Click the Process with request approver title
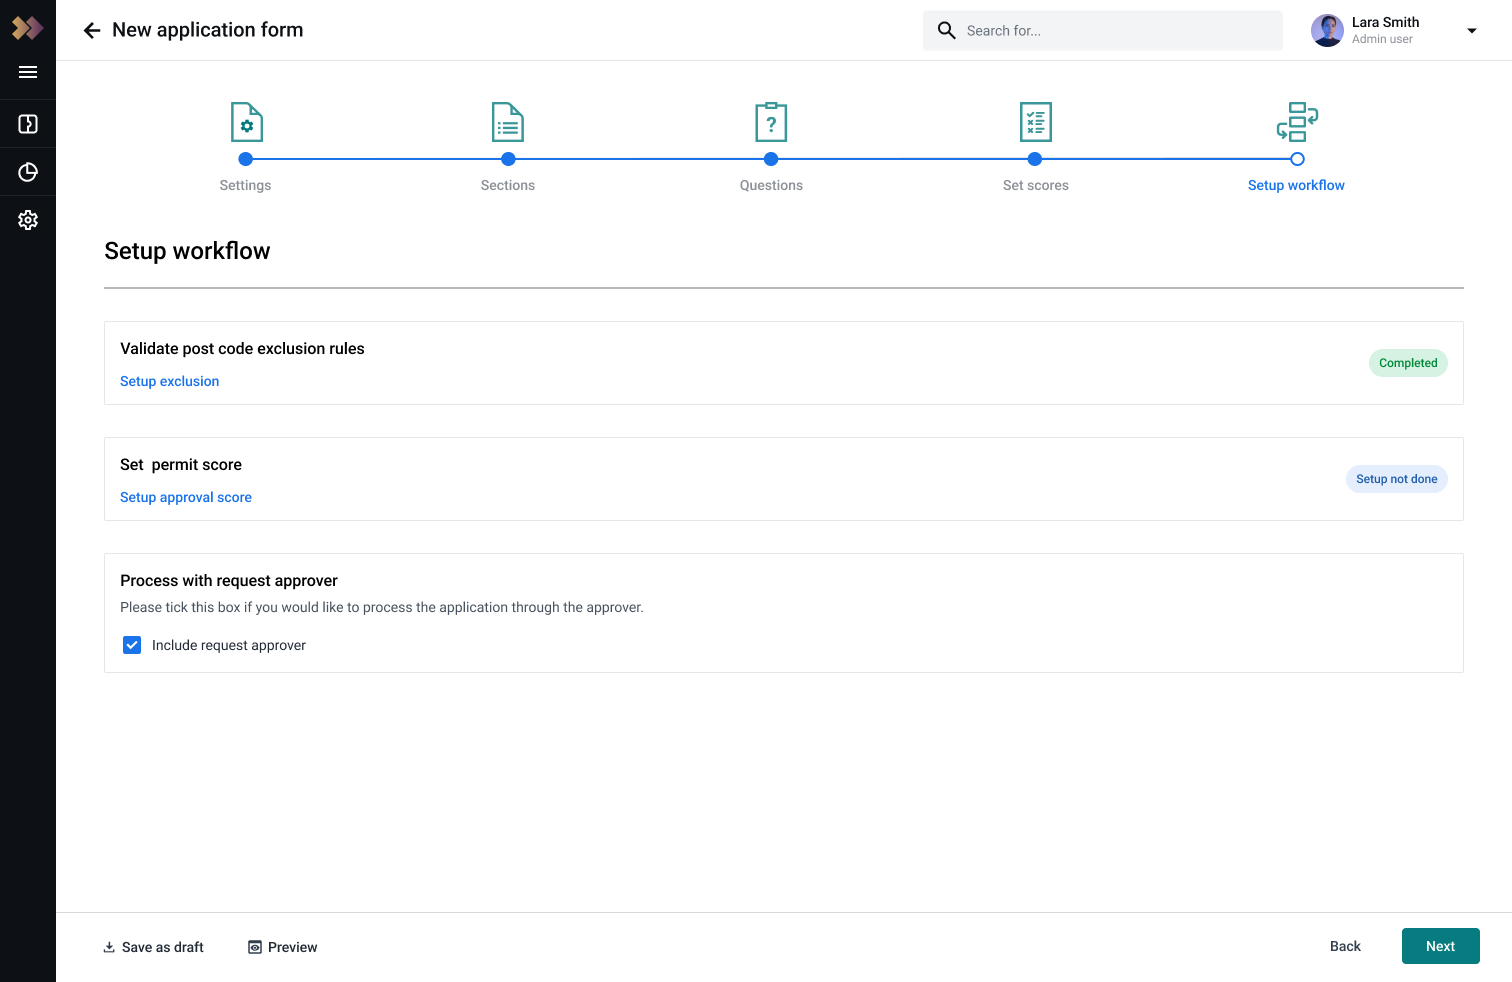Image resolution: width=1512 pixels, height=982 pixels. [x=229, y=580]
